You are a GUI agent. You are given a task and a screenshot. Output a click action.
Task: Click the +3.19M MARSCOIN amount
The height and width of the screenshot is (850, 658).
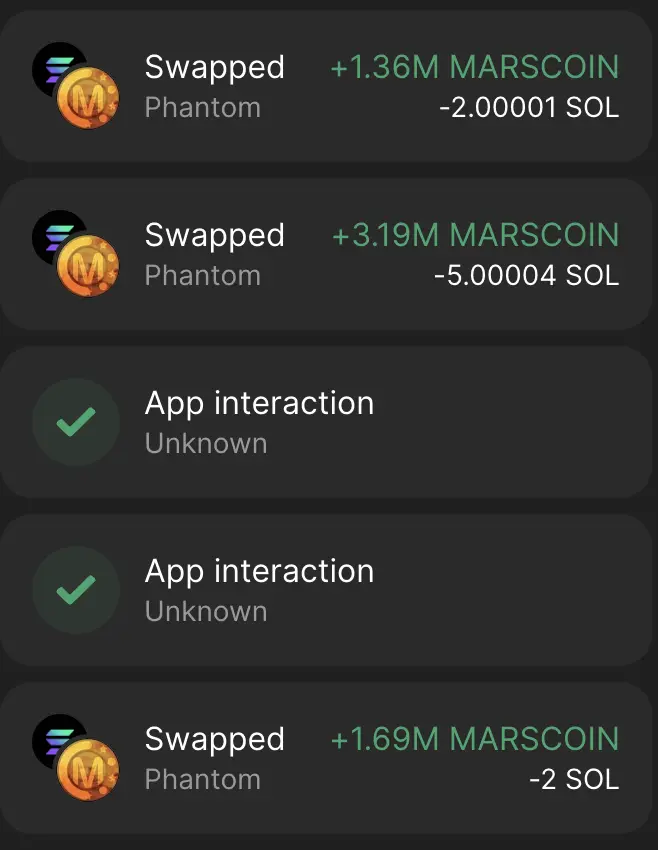475,235
